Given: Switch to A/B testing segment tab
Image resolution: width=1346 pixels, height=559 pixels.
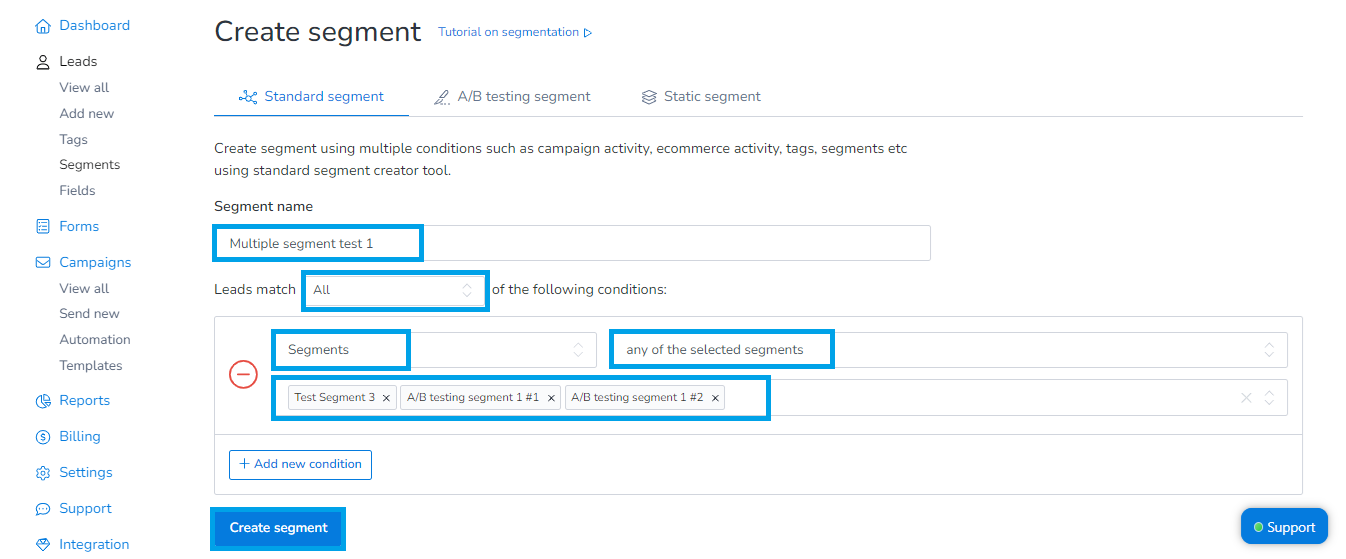Looking at the screenshot, I should (x=512, y=97).
